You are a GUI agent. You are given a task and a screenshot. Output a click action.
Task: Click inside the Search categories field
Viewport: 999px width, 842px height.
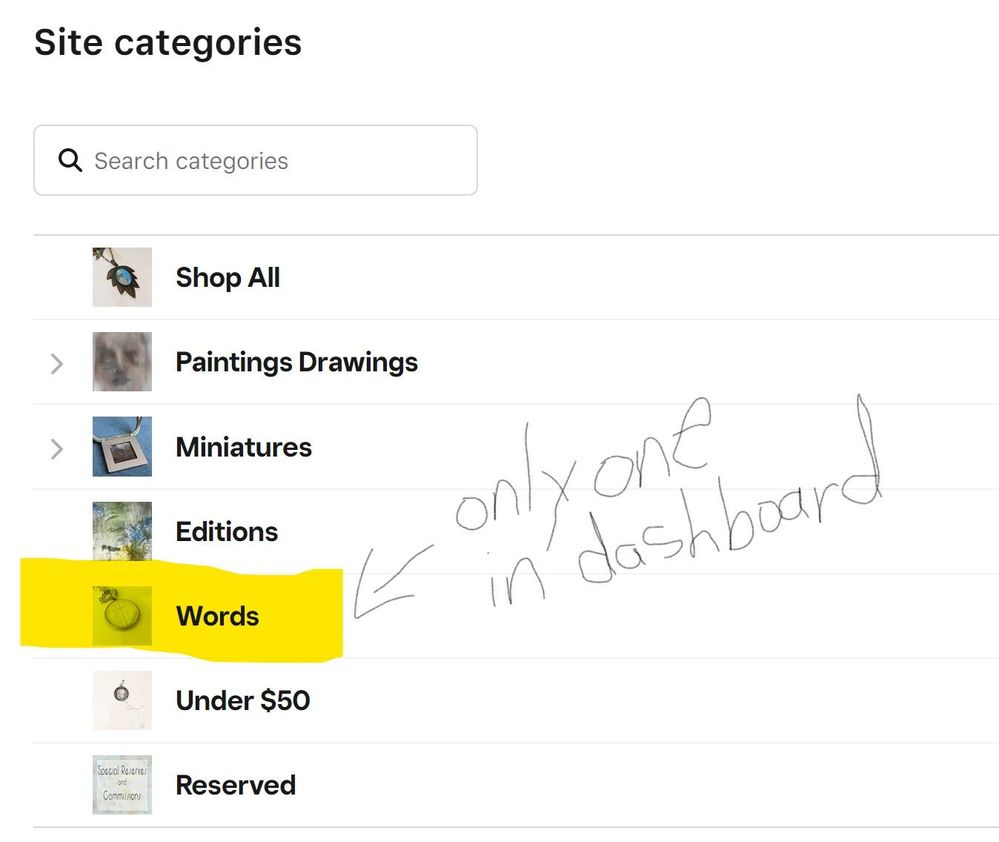(x=255, y=160)
